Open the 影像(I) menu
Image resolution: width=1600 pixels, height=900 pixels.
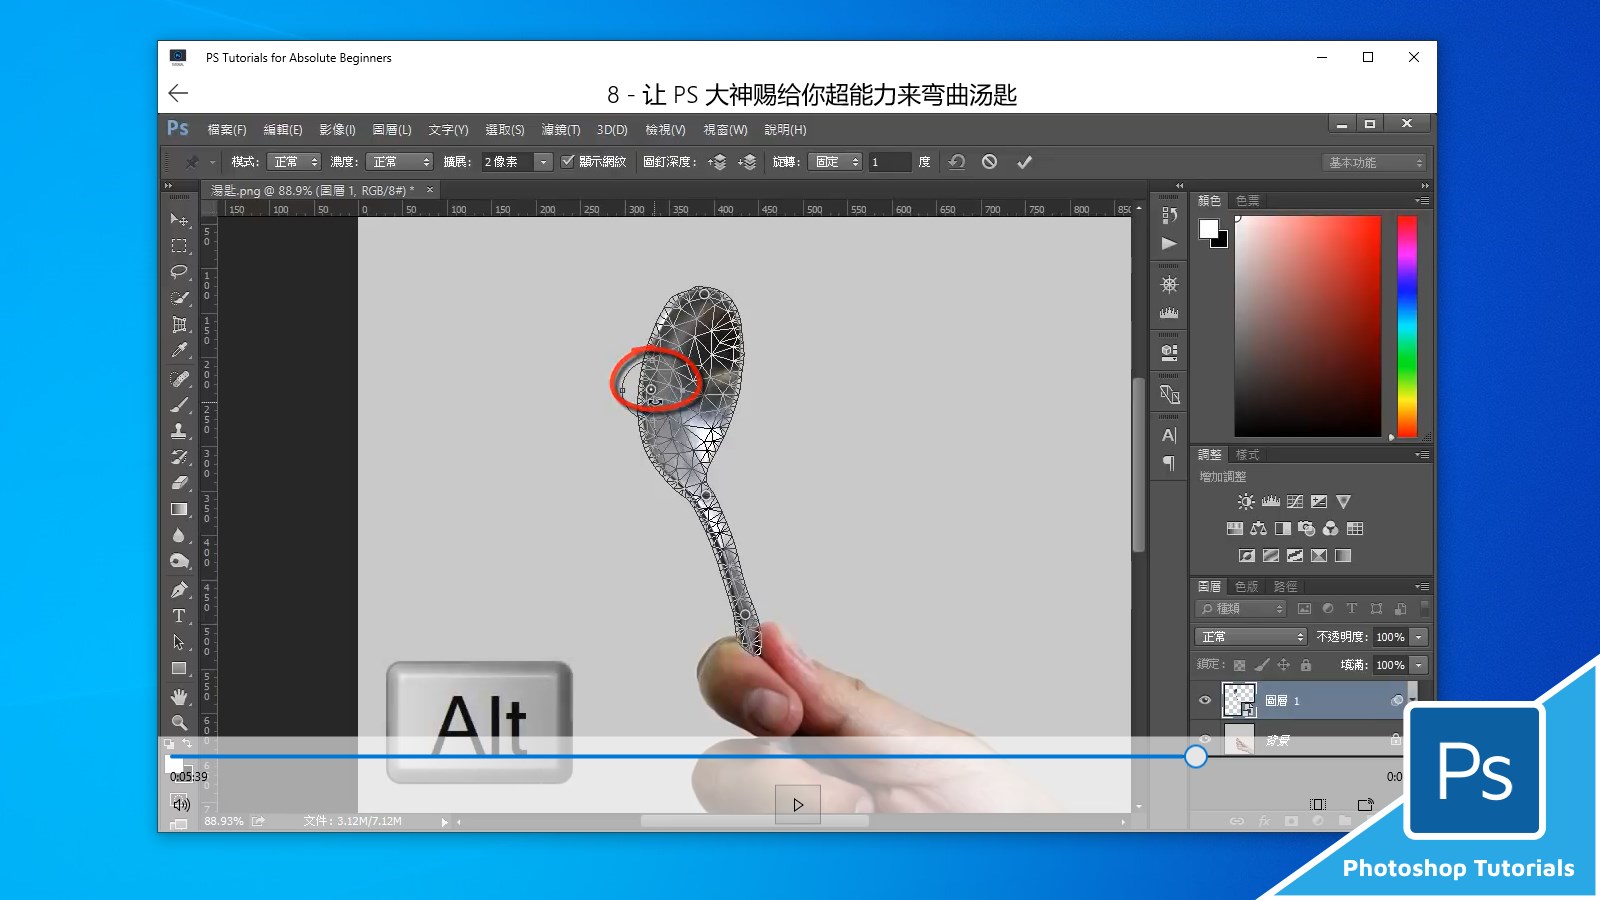(337, 130)
